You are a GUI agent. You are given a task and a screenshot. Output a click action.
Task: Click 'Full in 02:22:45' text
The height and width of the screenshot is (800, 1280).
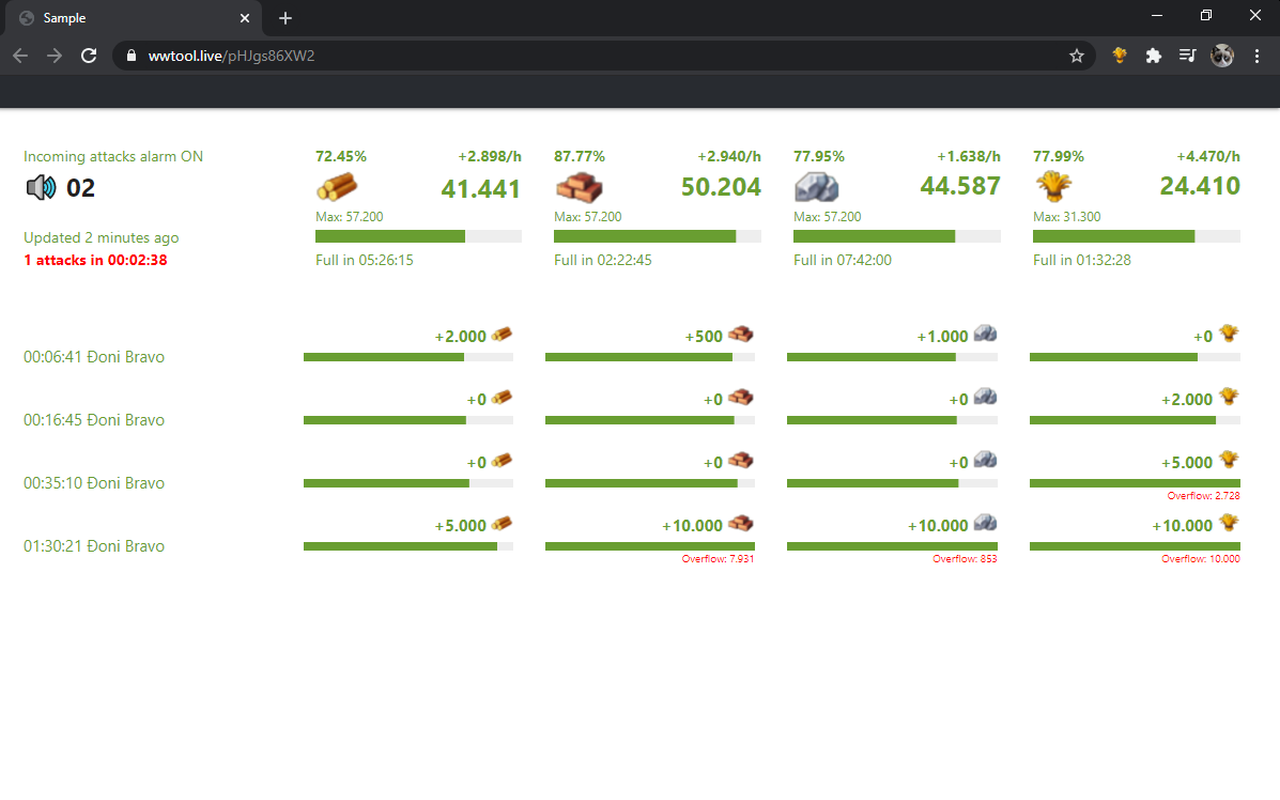[x=603, y=260]
